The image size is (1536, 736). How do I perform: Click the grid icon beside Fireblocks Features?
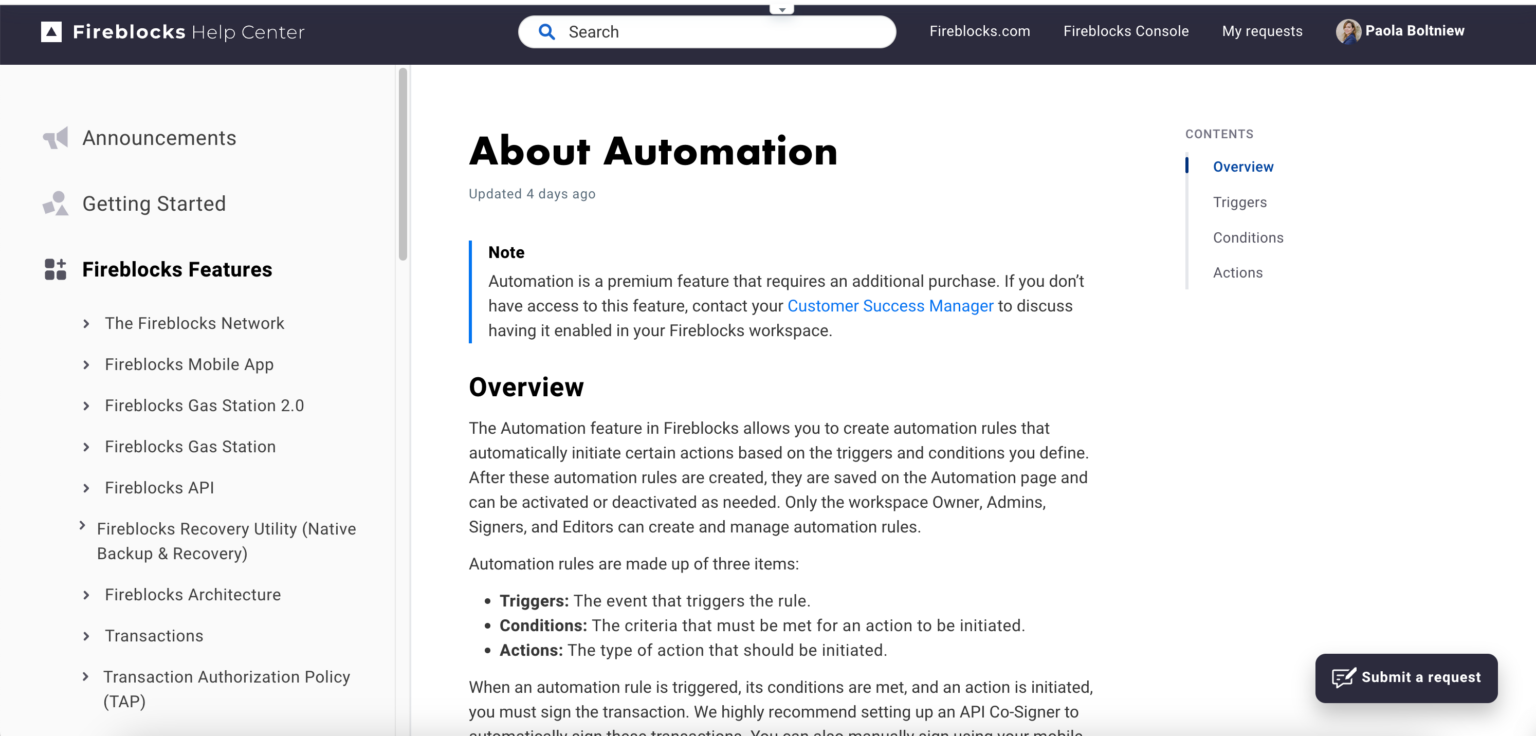click(55, 268)
